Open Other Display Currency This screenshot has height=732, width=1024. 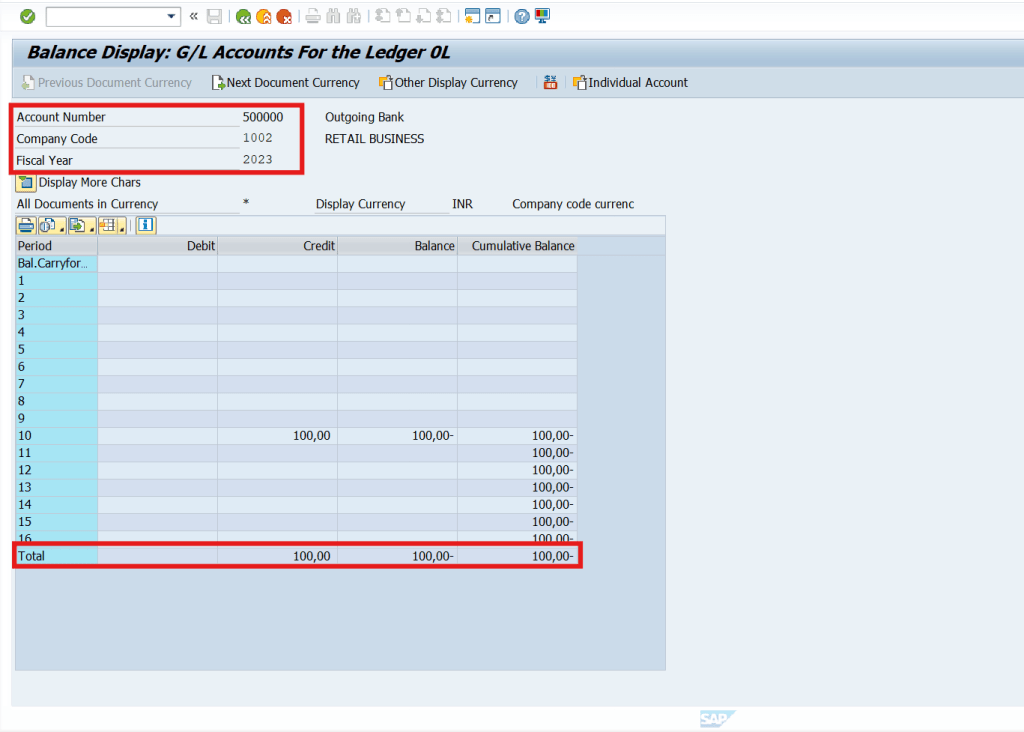[x=448, y=83]
